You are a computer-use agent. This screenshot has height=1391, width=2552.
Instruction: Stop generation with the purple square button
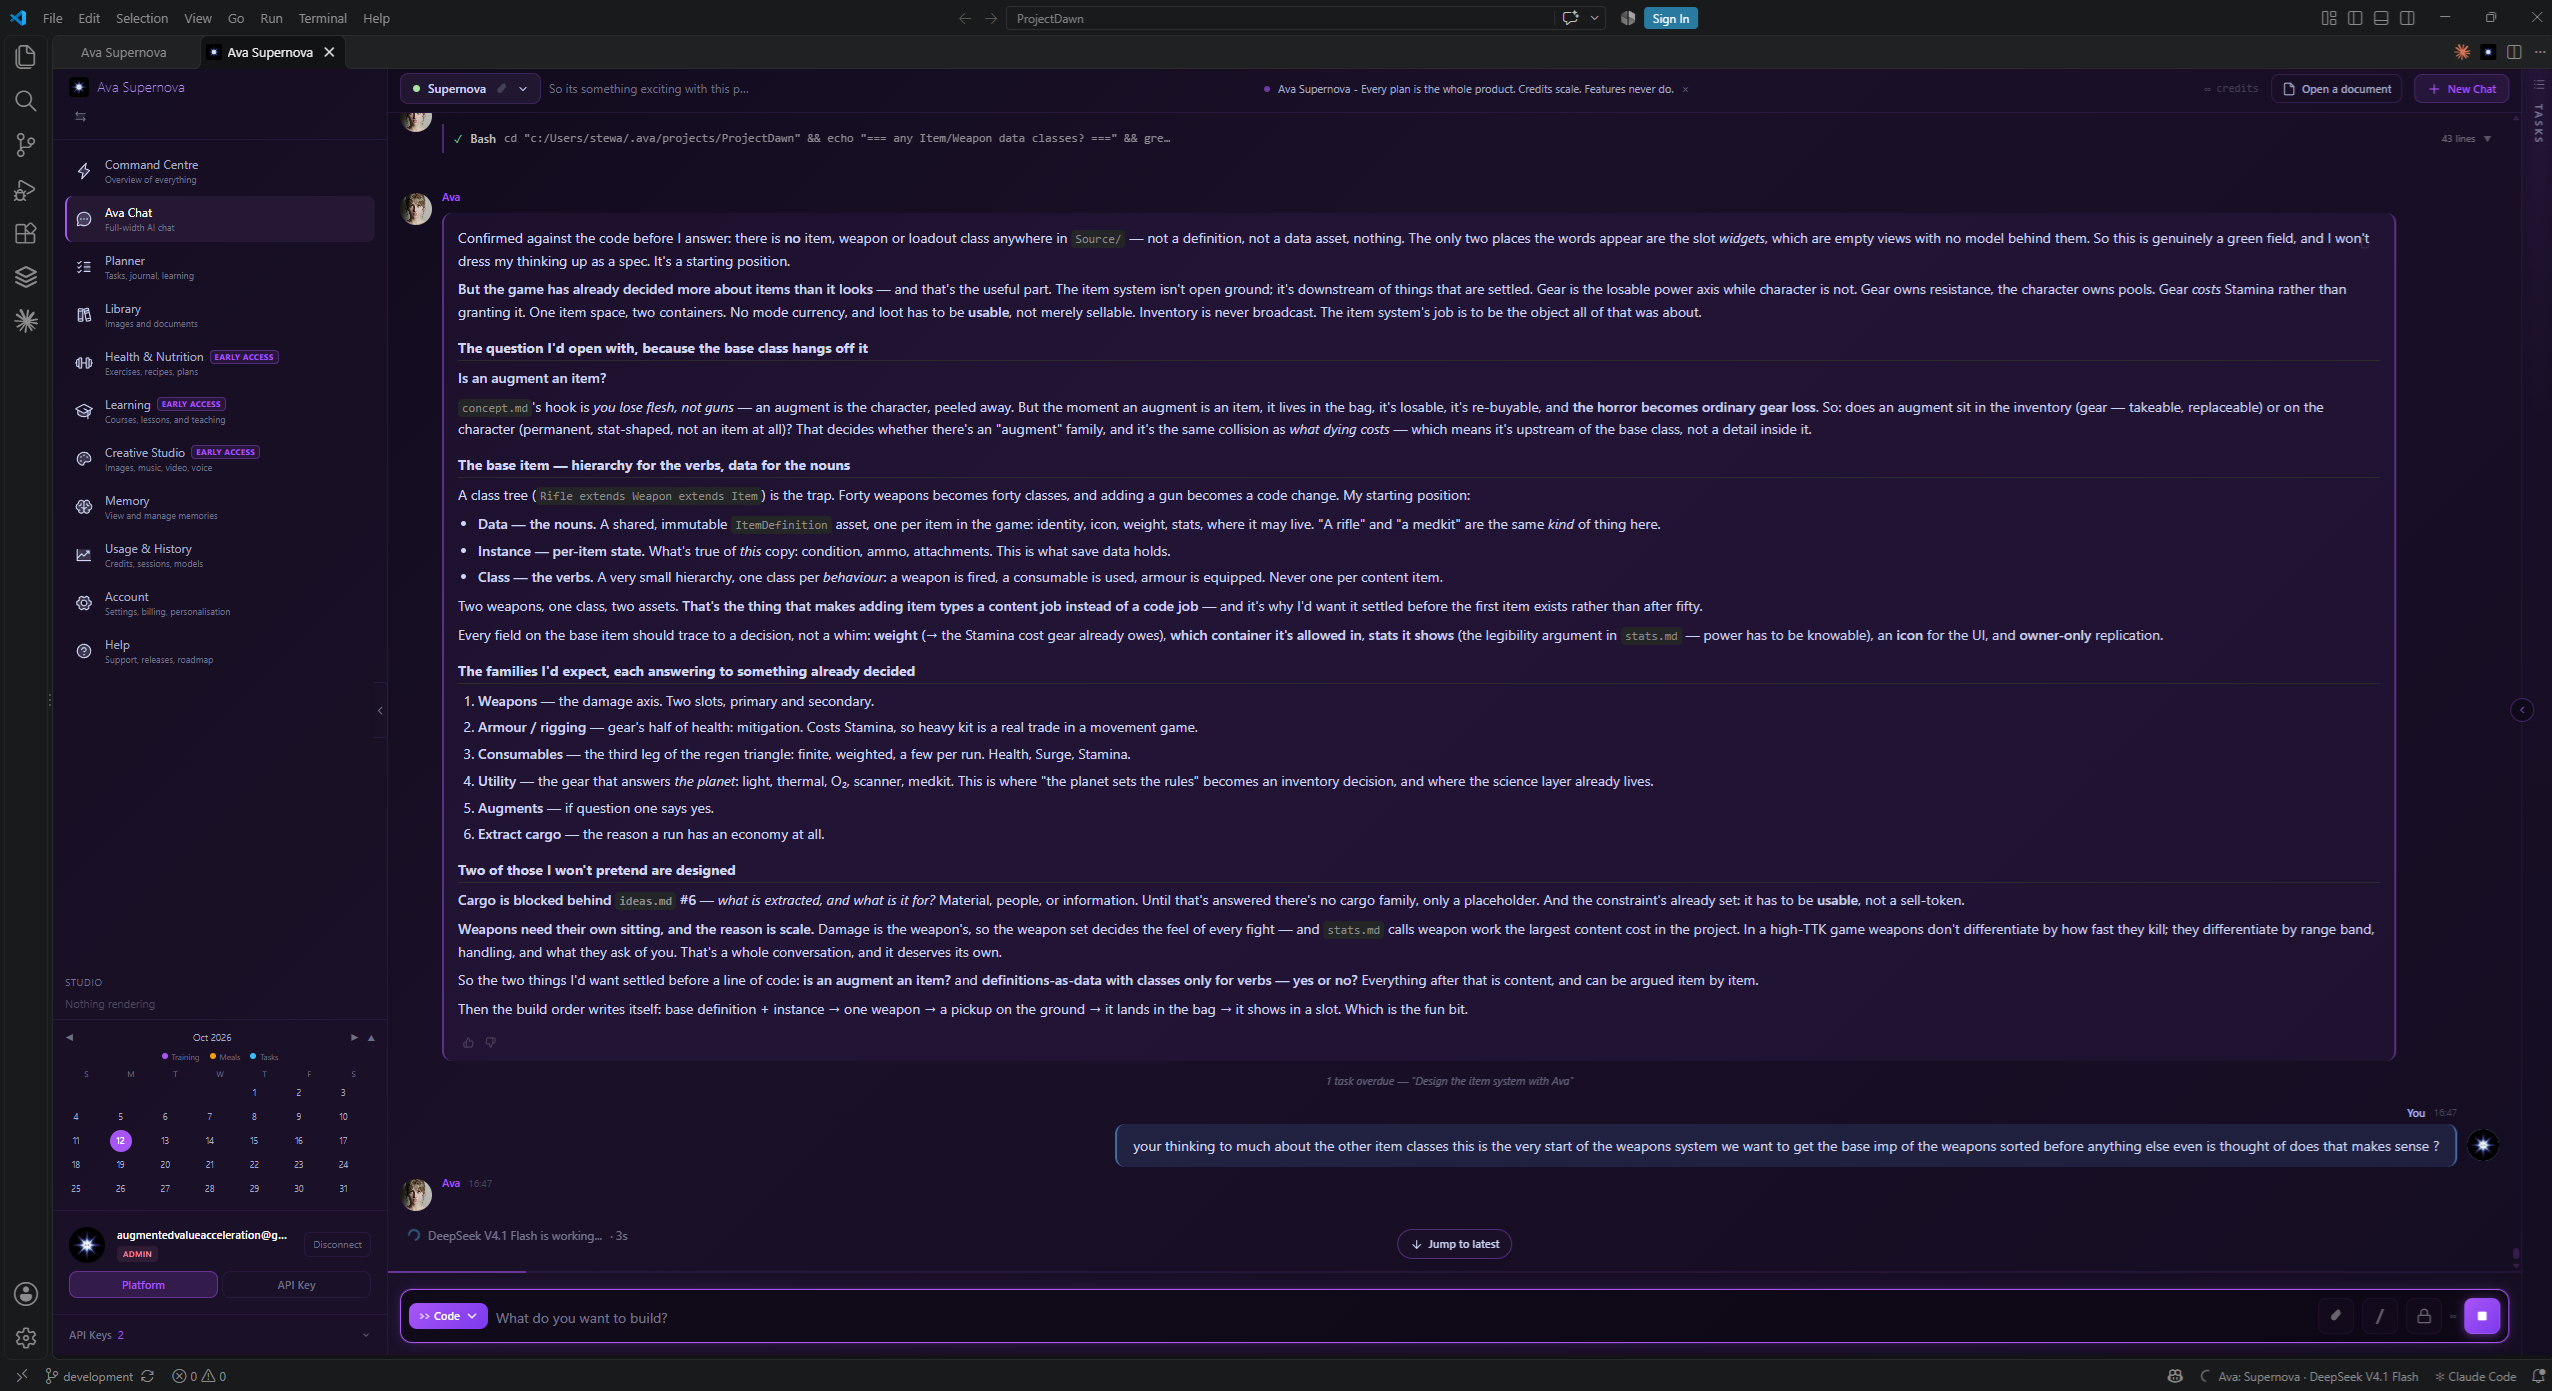tap(2482, 1316)
